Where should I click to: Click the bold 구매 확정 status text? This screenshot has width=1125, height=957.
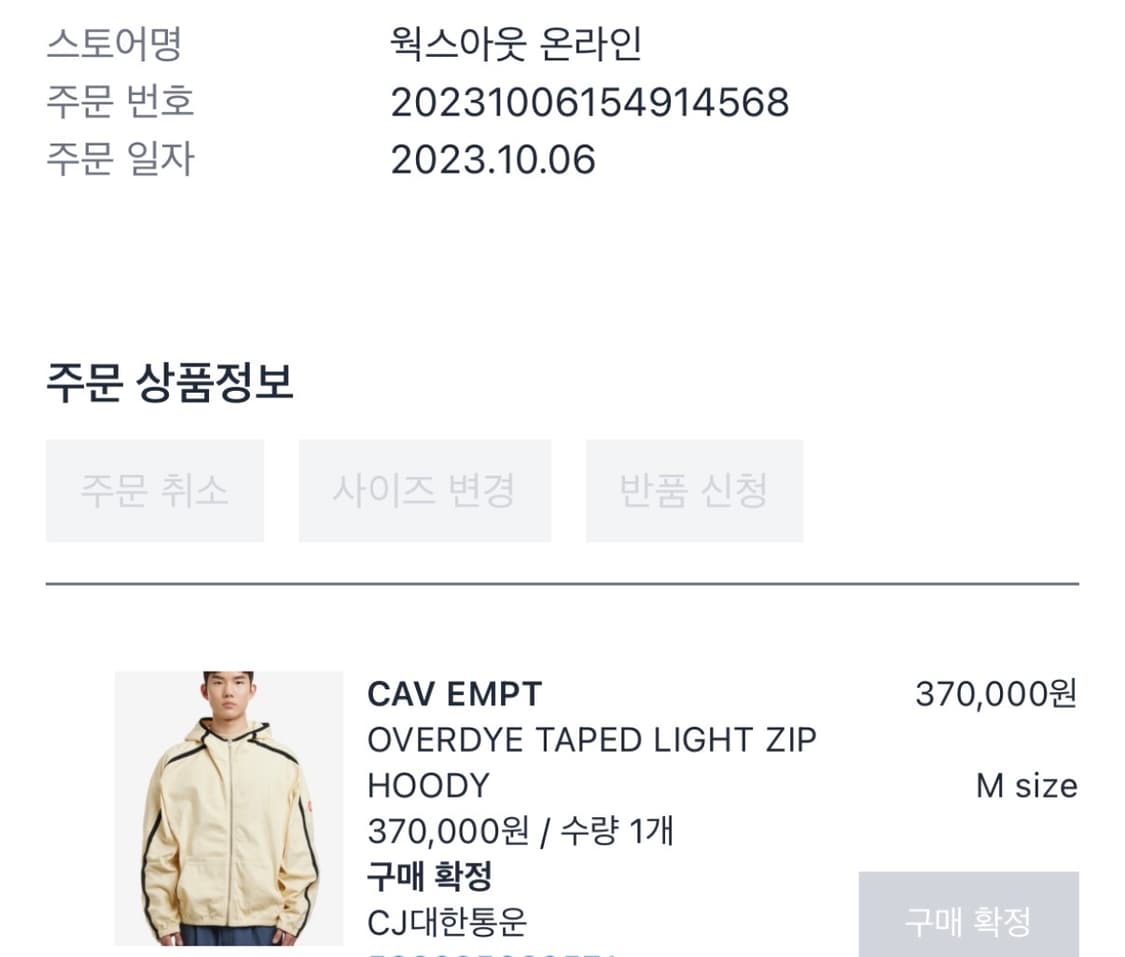[430, 877]
